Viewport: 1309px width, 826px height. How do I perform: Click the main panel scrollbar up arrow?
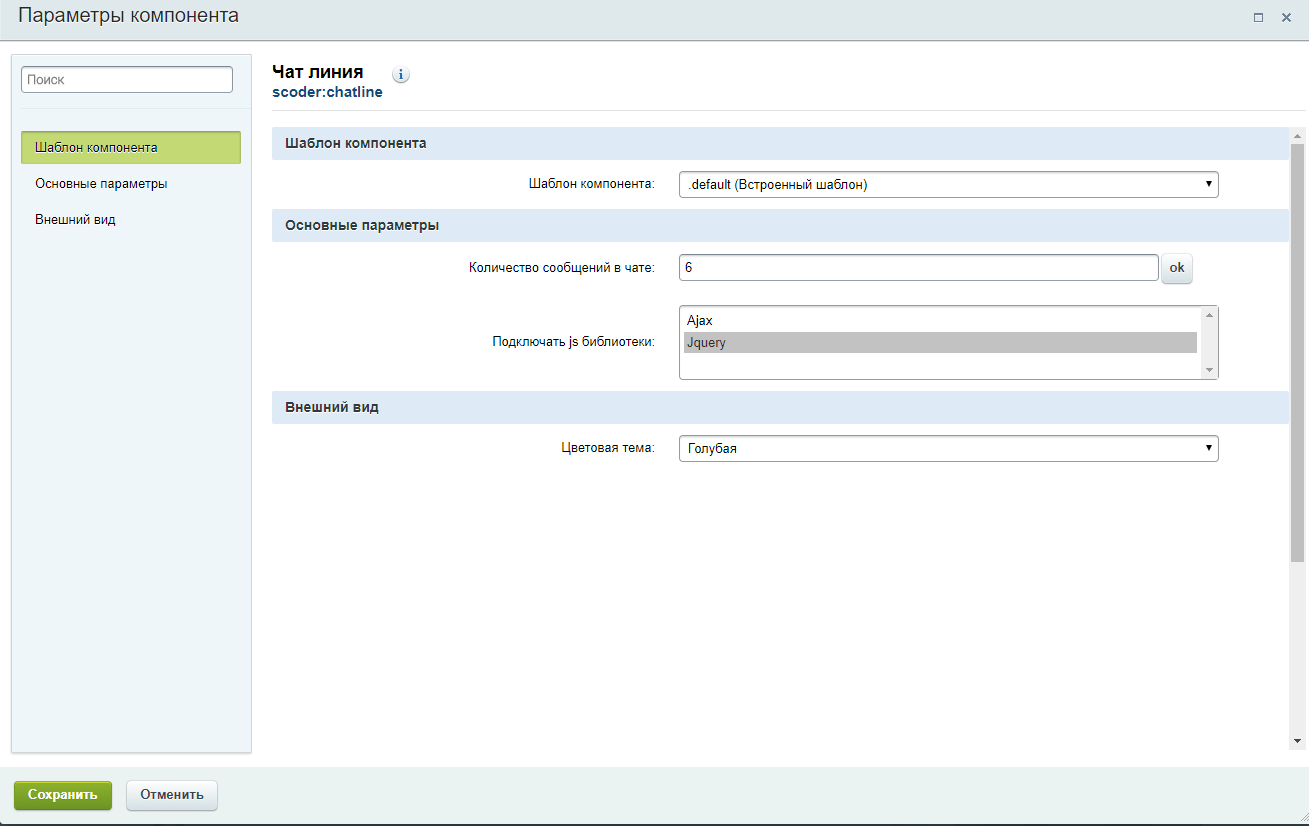pos(1297,136)
